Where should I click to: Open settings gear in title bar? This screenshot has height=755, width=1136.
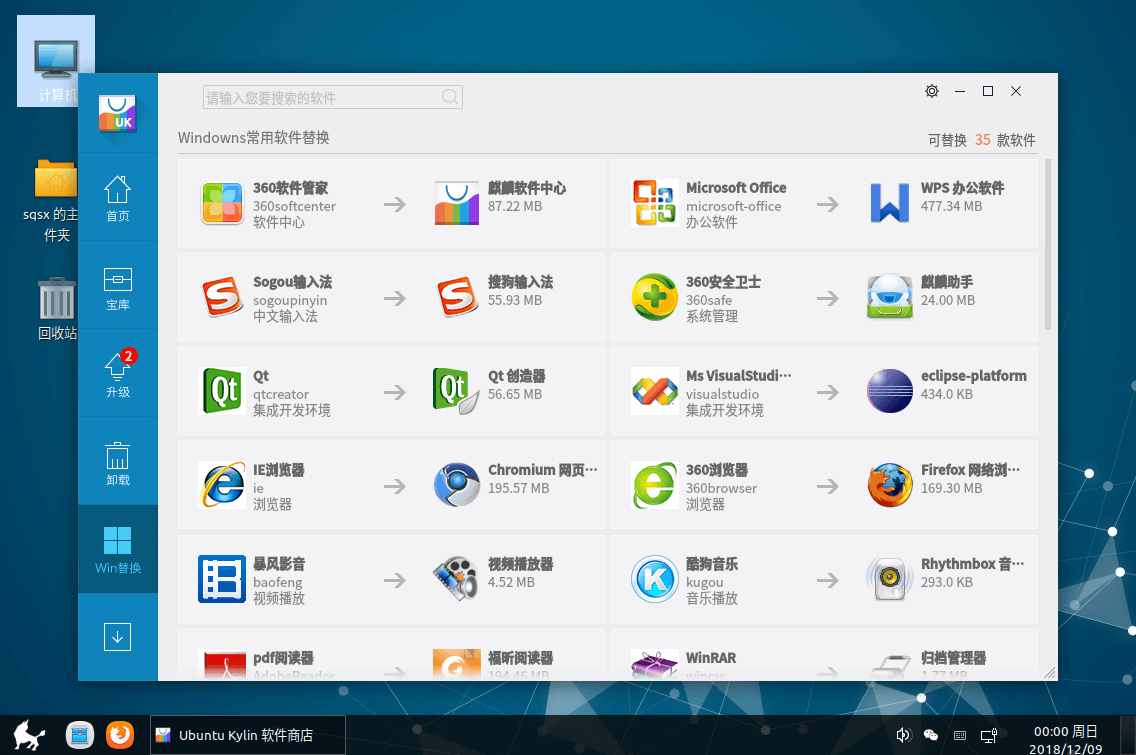pyautogui.click(x=932, y=91)
